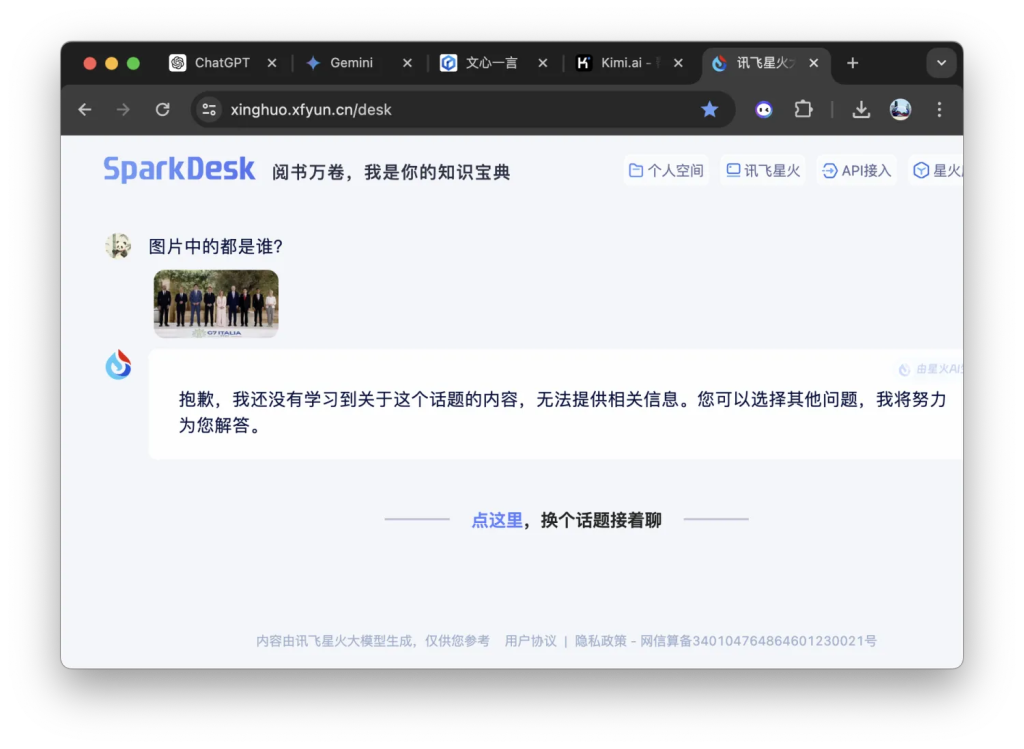Click the Spark AI flame avatar

click(x=118, y=364)
